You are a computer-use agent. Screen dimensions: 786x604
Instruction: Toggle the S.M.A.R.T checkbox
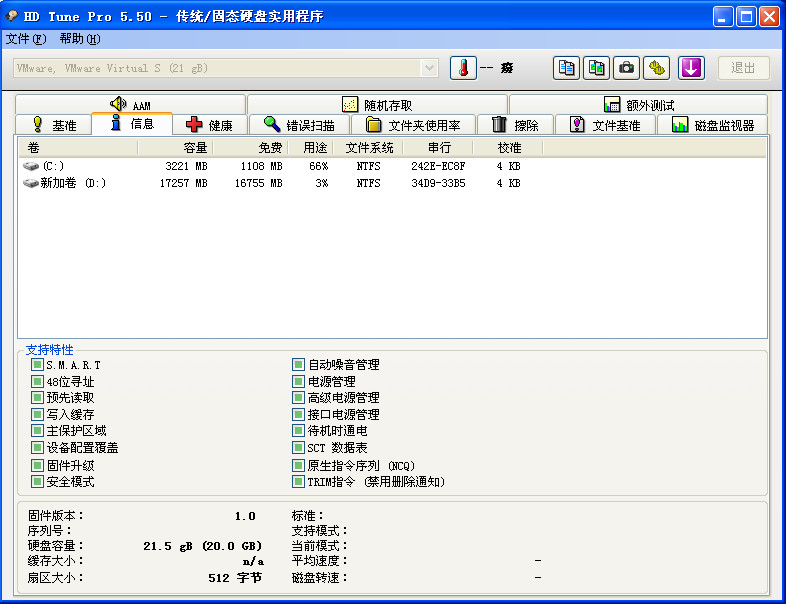point(37,364)
